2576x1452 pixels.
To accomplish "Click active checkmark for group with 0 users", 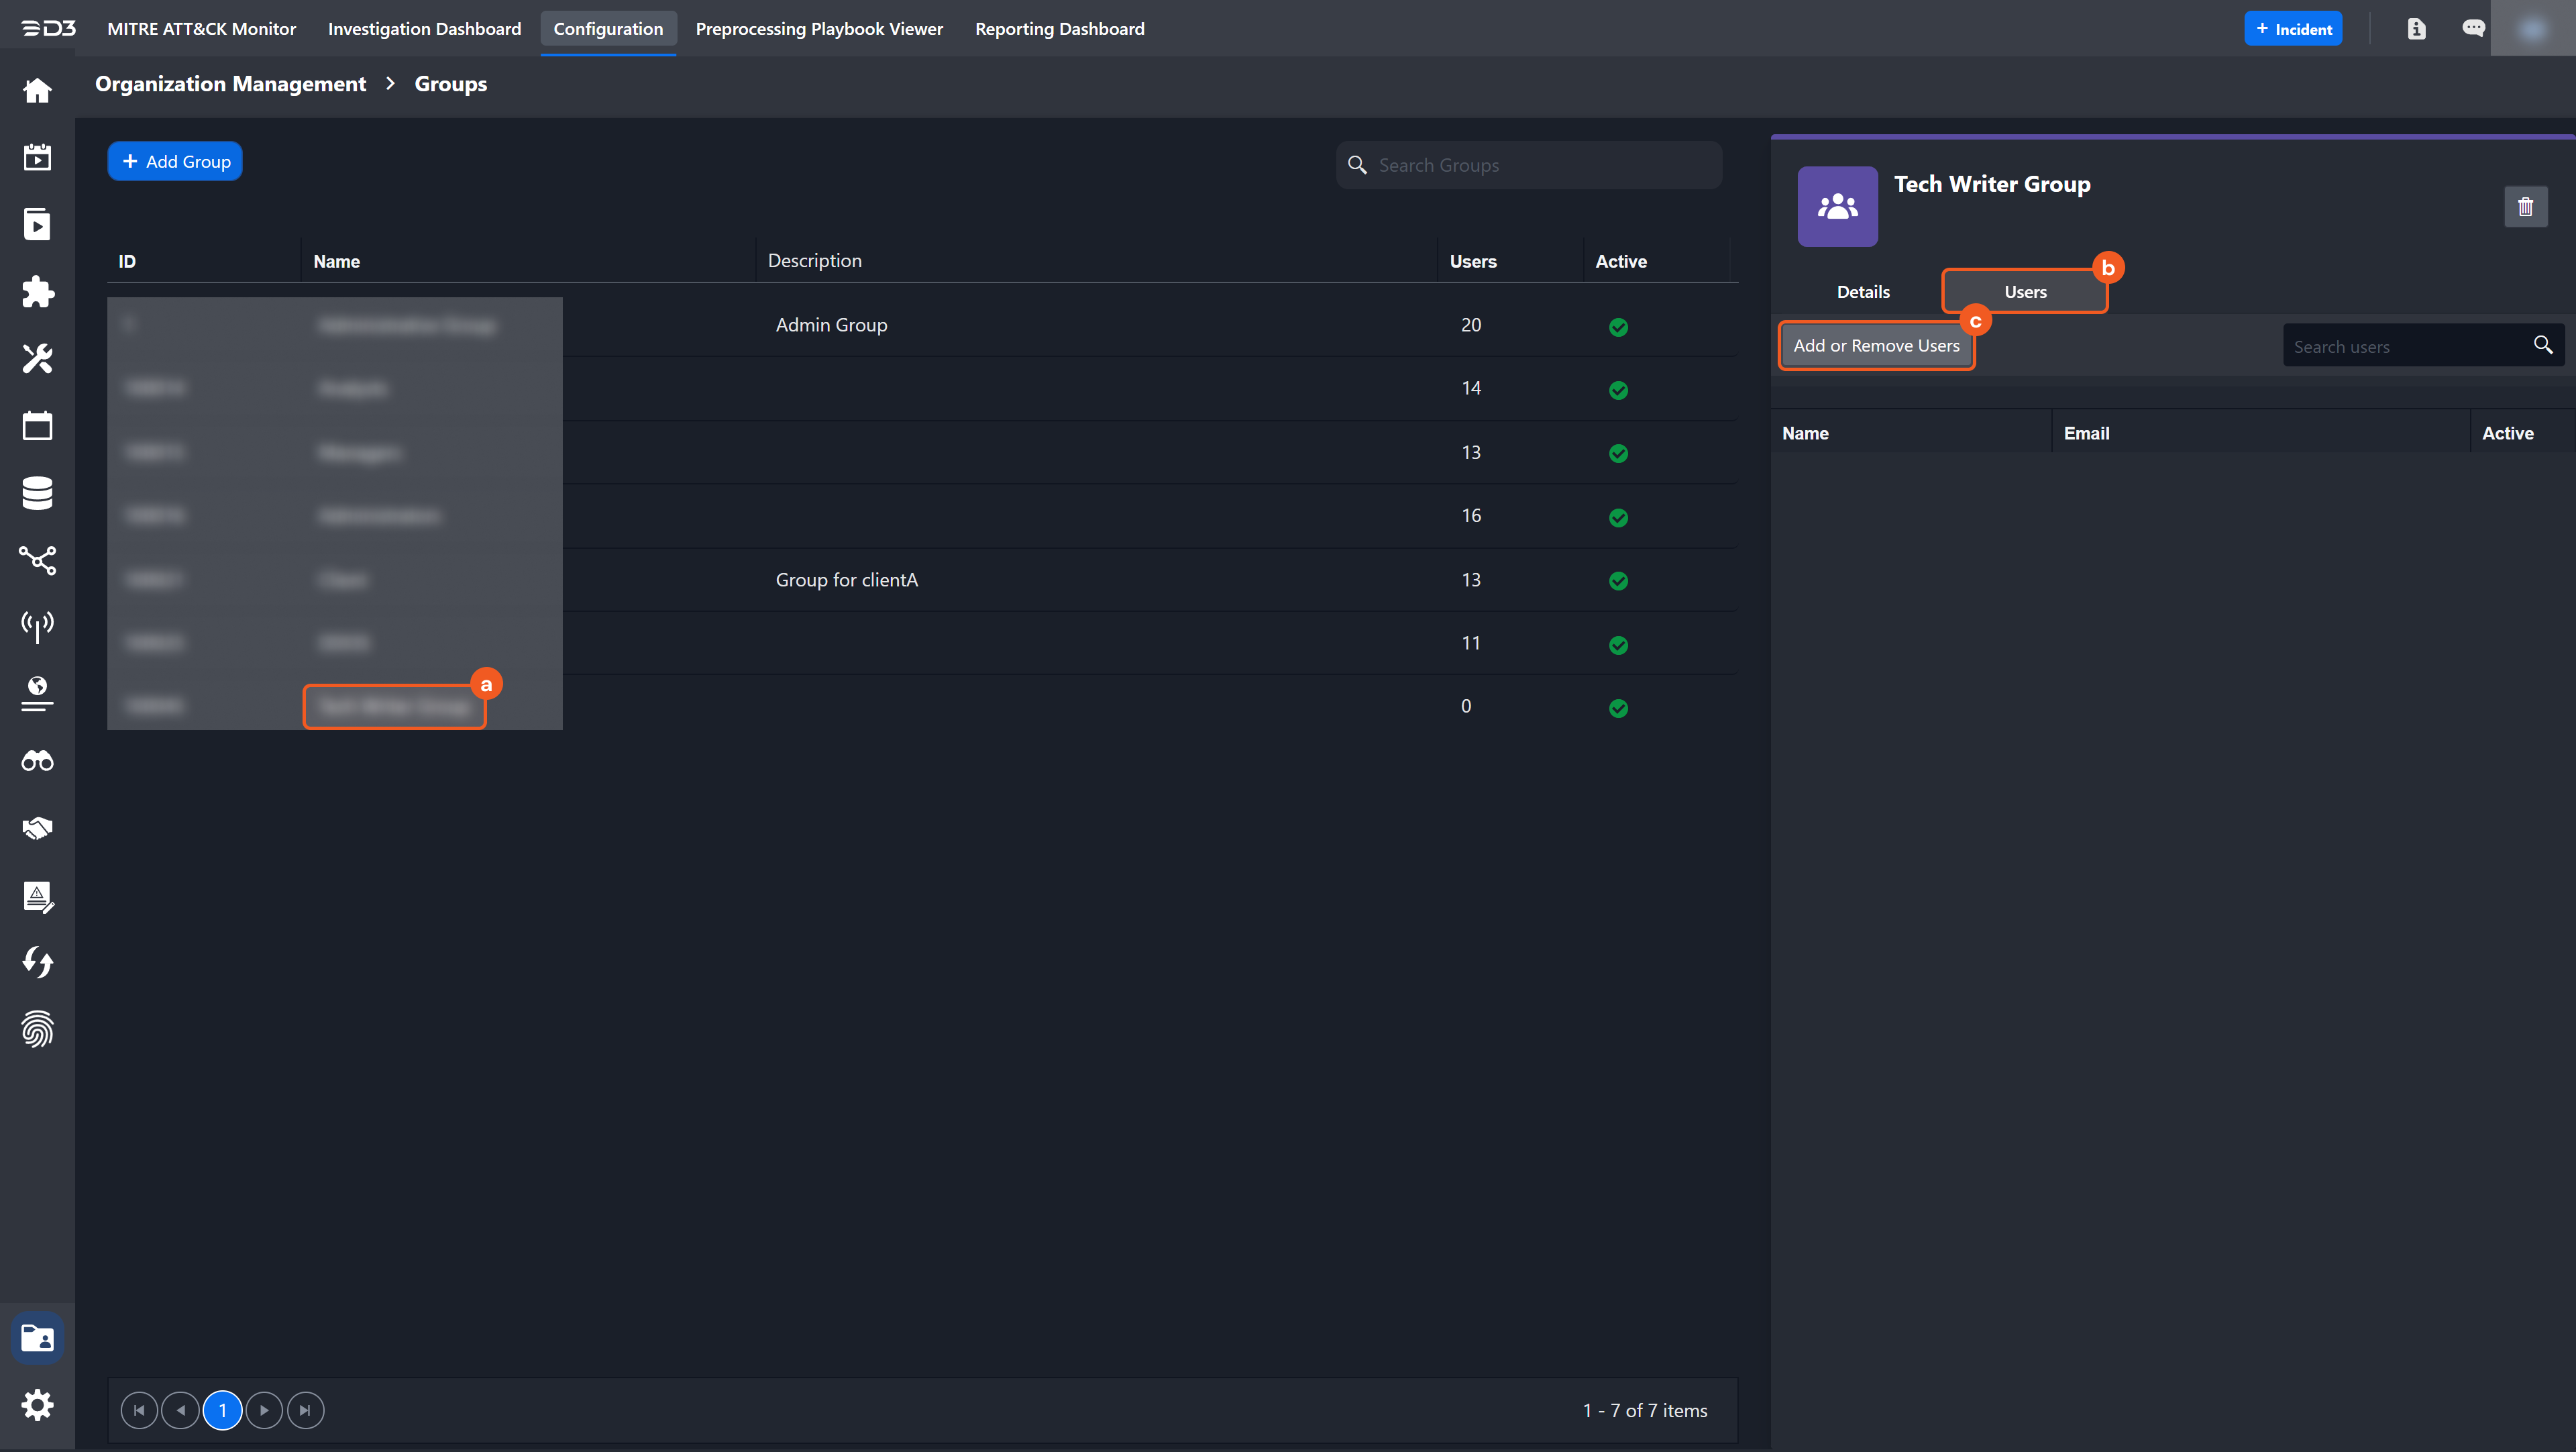I will [x=1618, y=708].
